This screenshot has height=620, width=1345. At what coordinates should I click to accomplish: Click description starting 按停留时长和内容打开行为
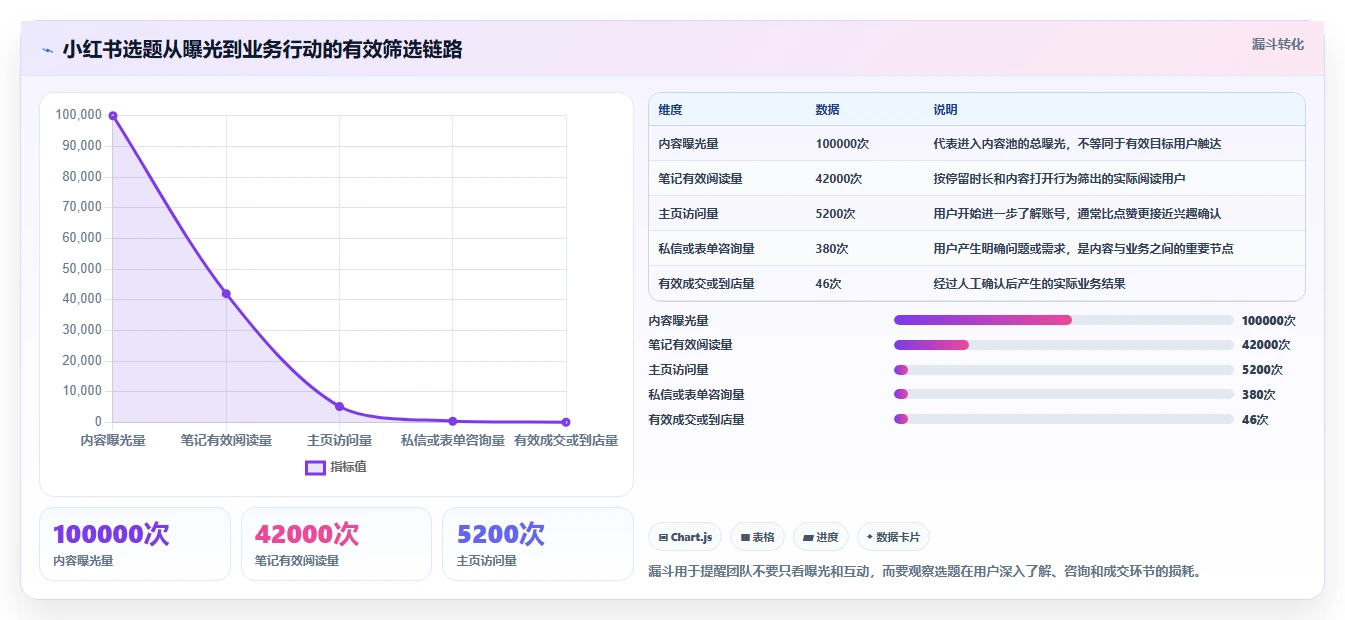click(x=1059, y=179)
